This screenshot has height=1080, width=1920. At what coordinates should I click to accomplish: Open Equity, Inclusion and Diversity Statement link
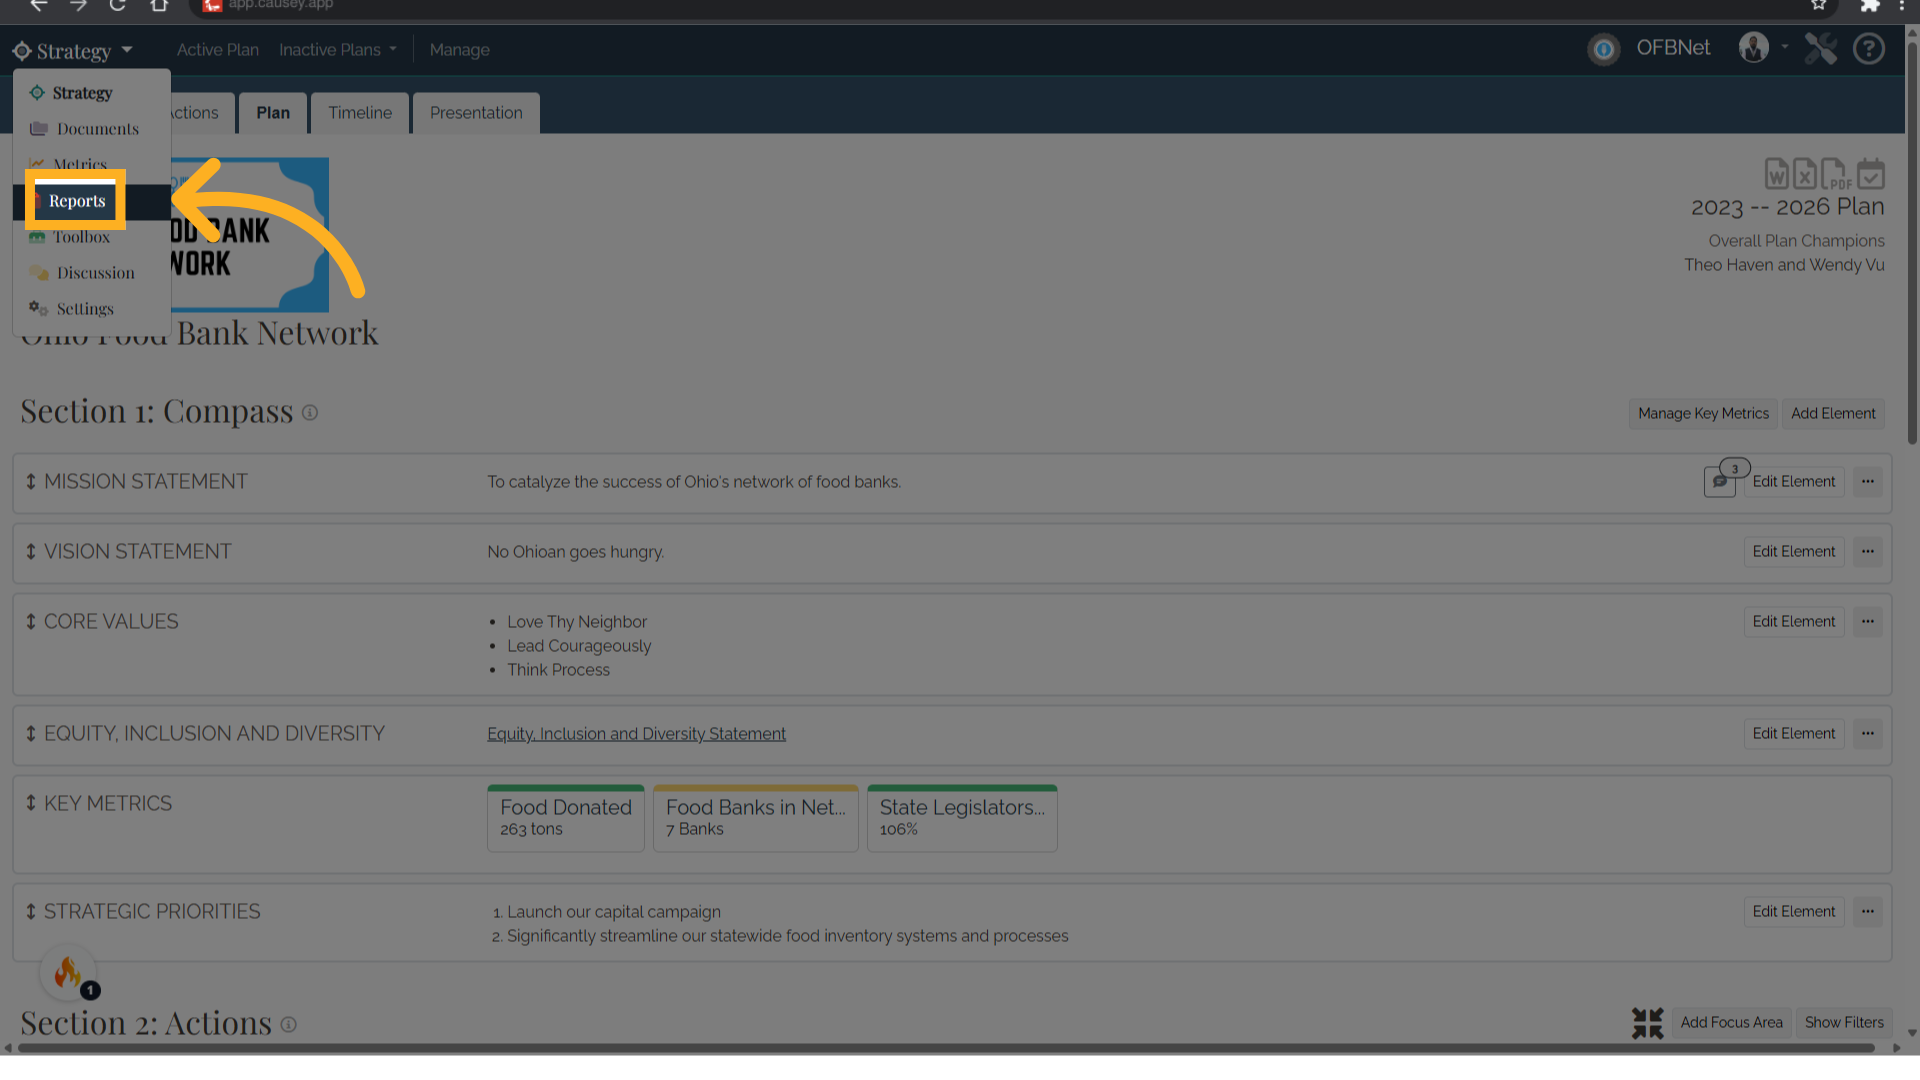click(636, 734)
